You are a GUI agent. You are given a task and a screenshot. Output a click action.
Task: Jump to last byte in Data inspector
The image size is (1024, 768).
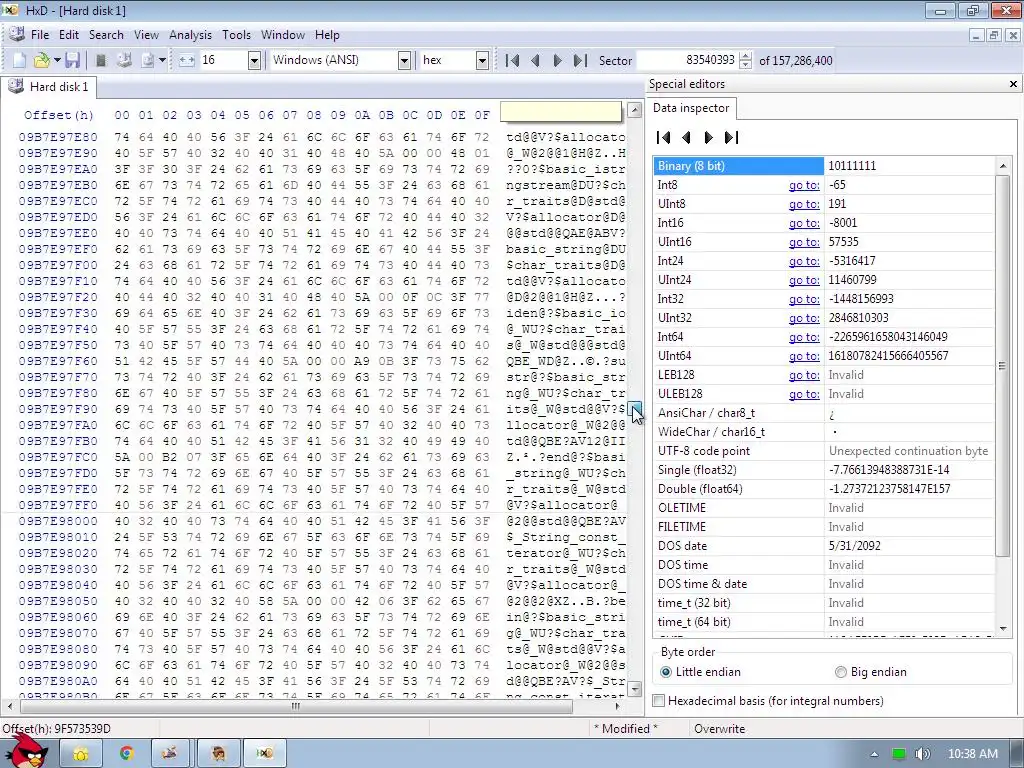point(731,138)
